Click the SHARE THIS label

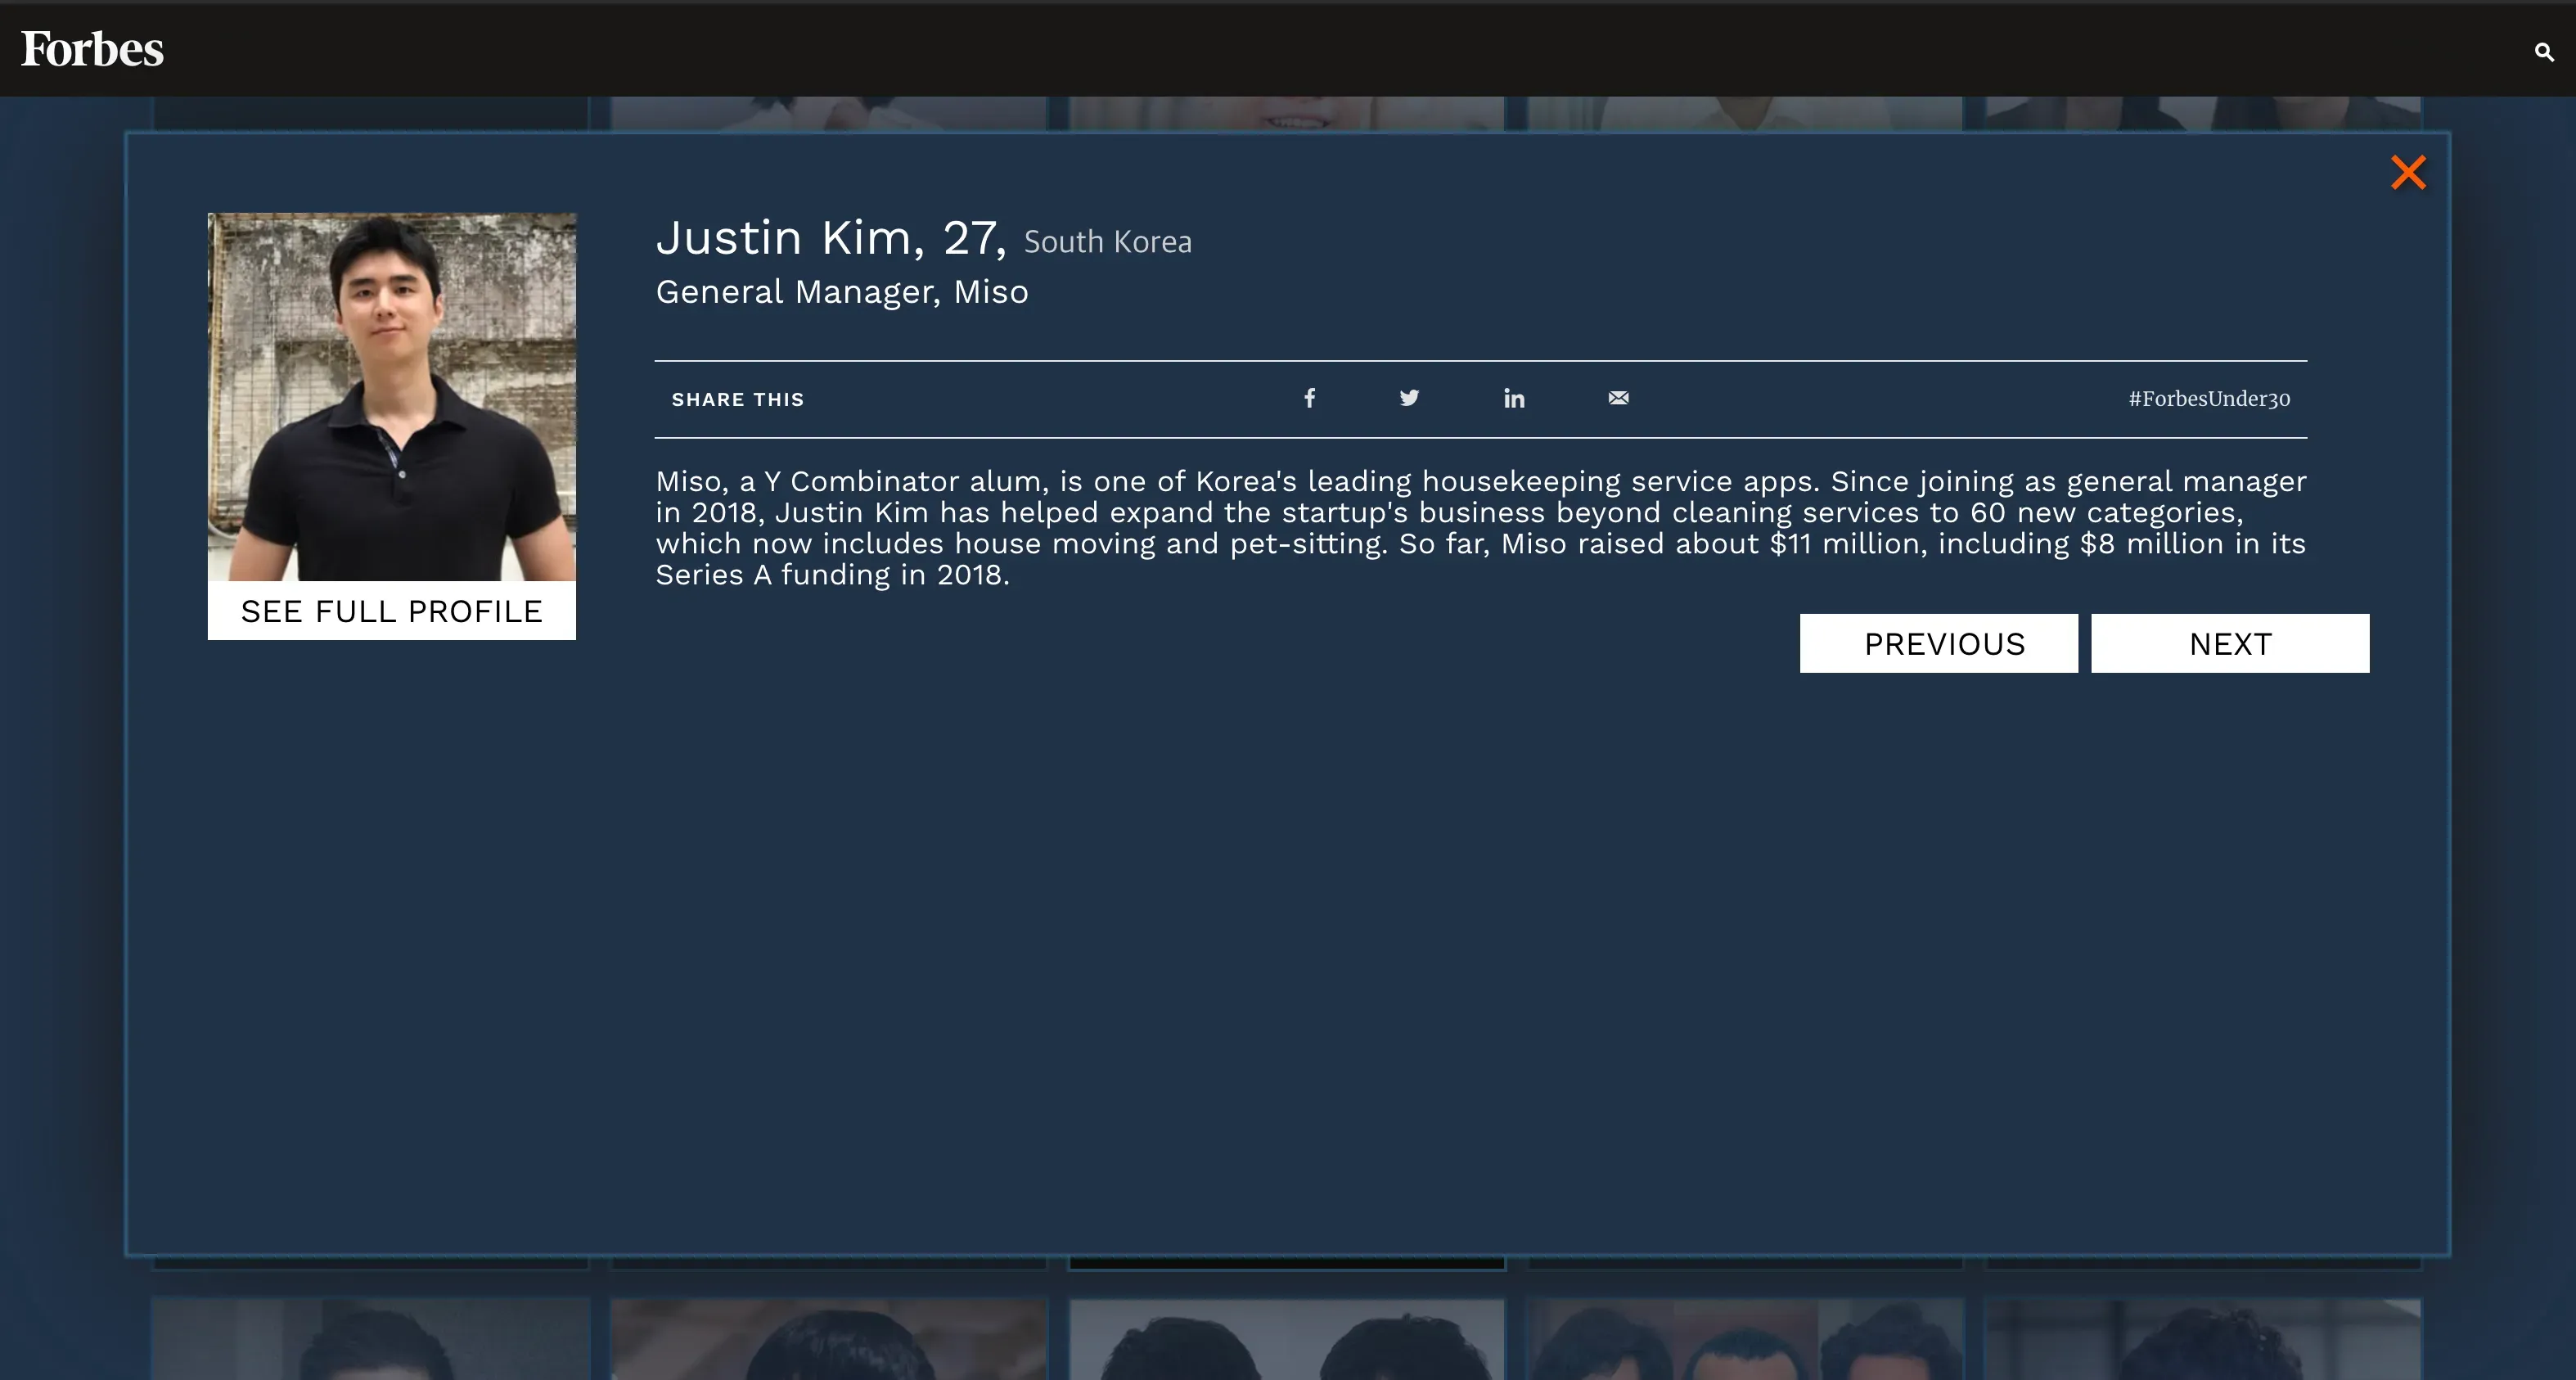tap(738, 399)
